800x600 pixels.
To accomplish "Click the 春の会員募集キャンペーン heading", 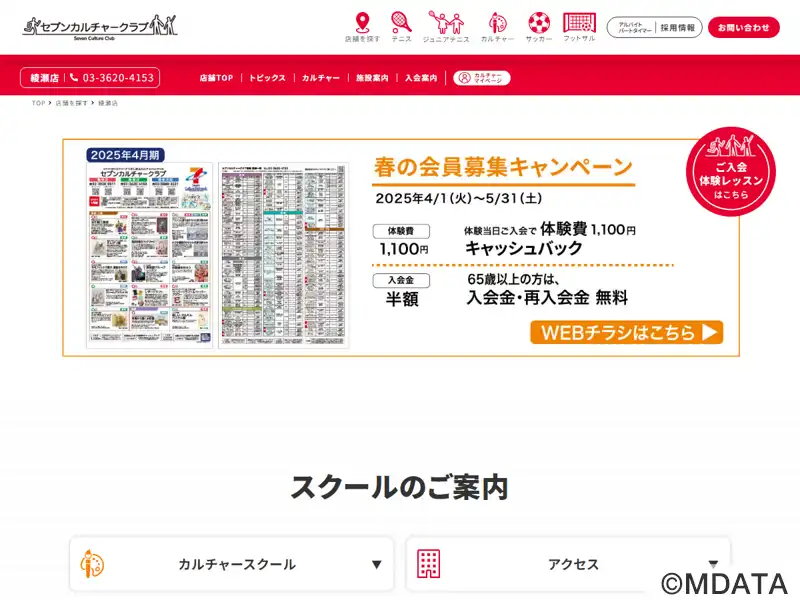I will [504, 167].
